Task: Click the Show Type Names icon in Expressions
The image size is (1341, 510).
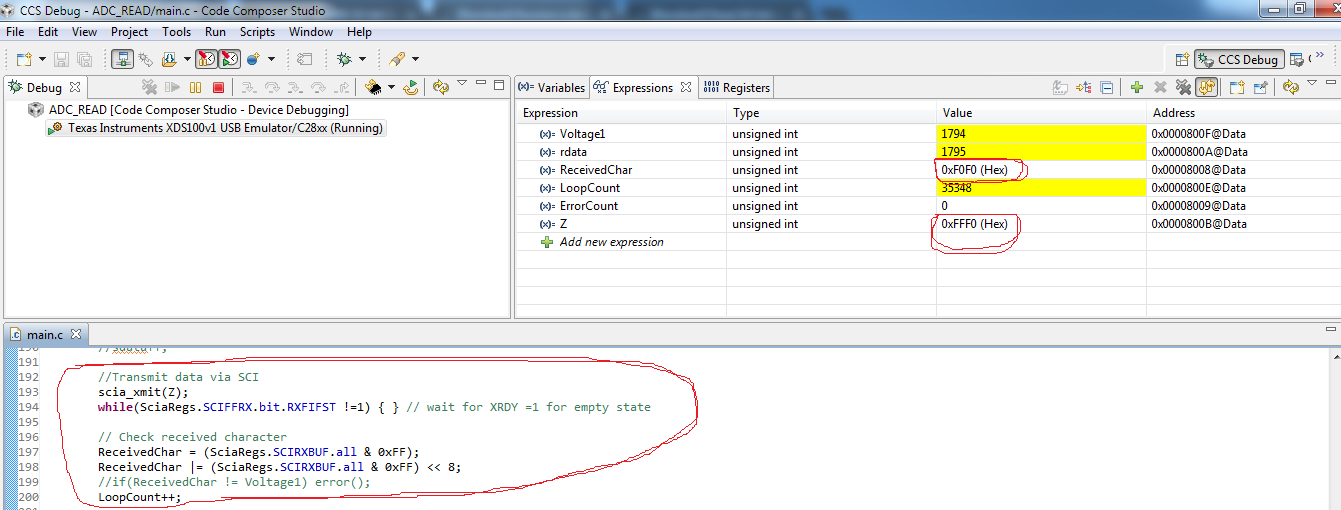Action: [1059, 87]
